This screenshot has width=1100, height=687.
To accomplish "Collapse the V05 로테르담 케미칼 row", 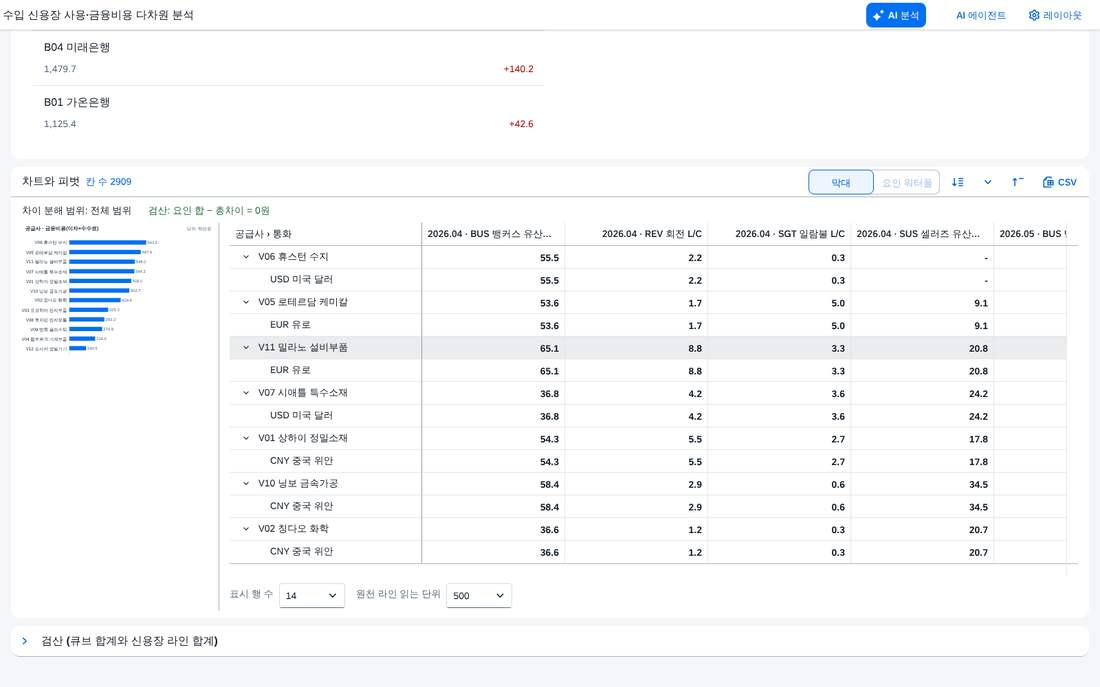I will tap(246, 302).
